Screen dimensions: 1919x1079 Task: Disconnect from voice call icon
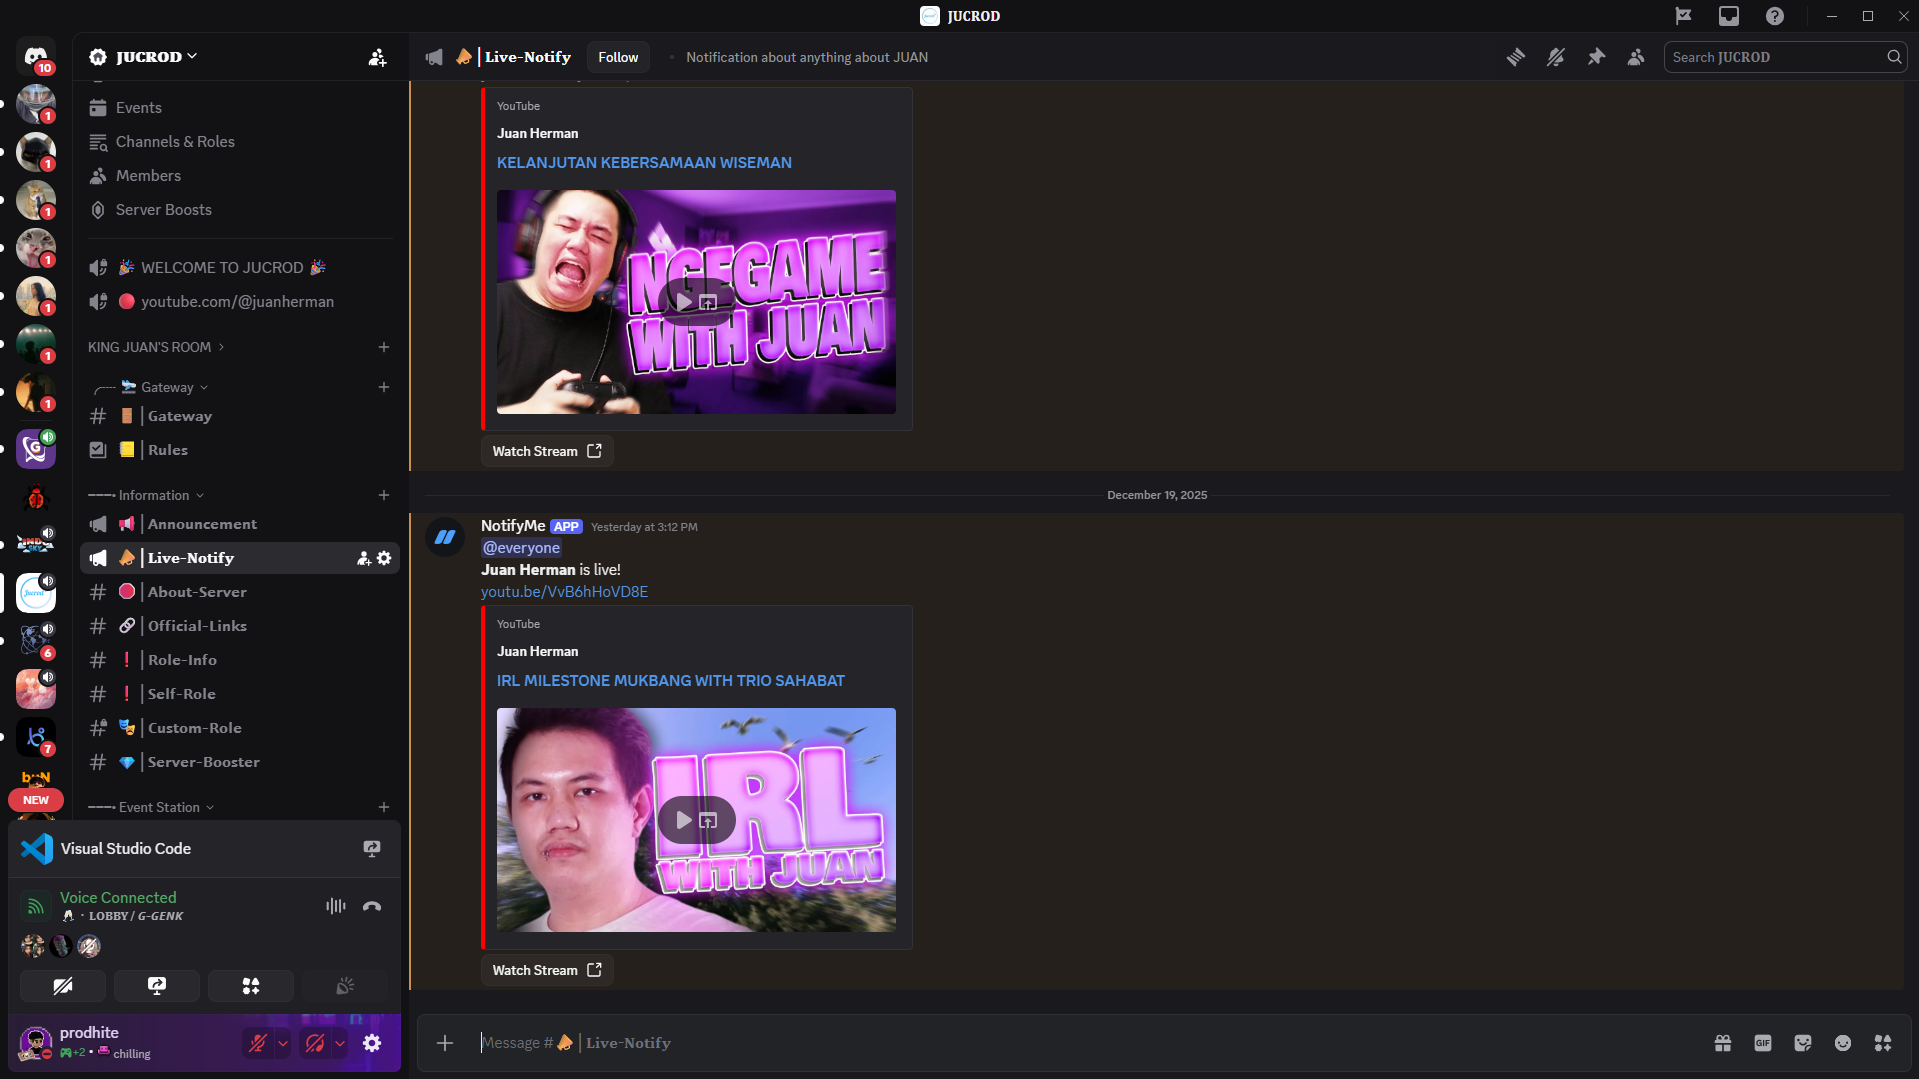[x=372, y=906]
